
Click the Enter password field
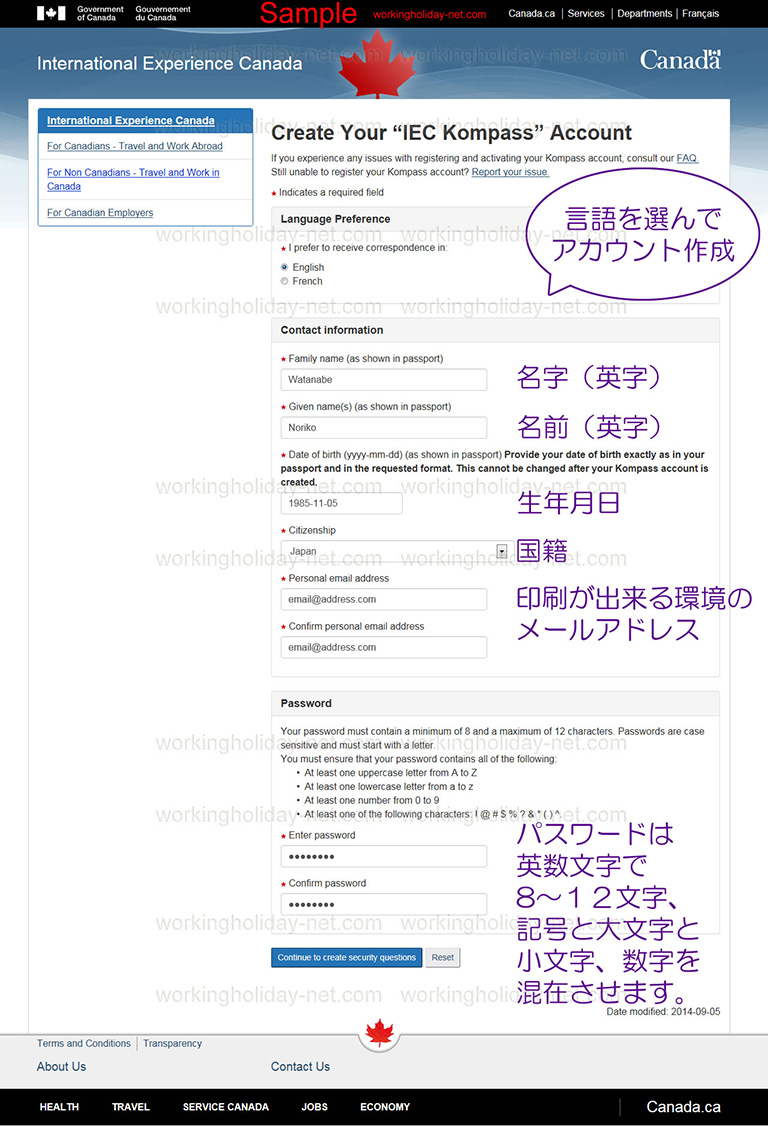tap(384, 857)
